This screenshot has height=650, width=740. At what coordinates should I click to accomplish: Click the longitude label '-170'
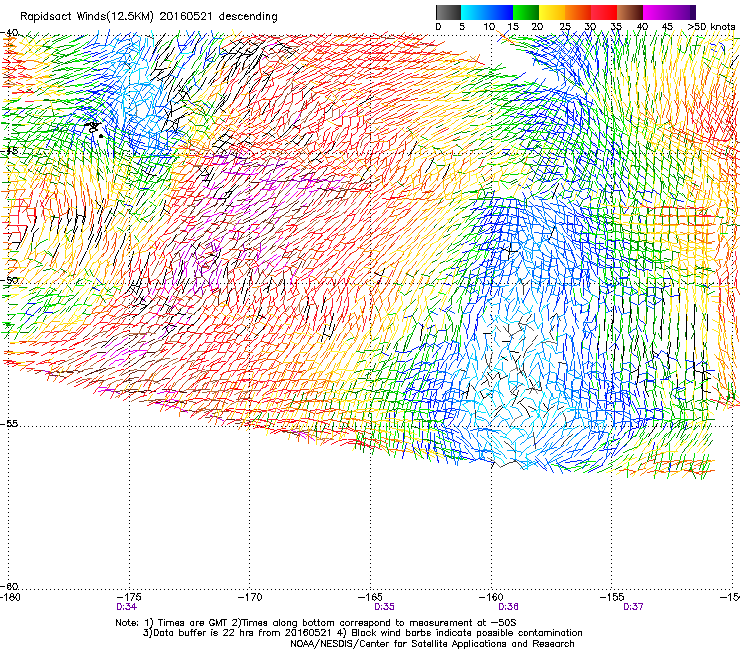coord(250,597)
